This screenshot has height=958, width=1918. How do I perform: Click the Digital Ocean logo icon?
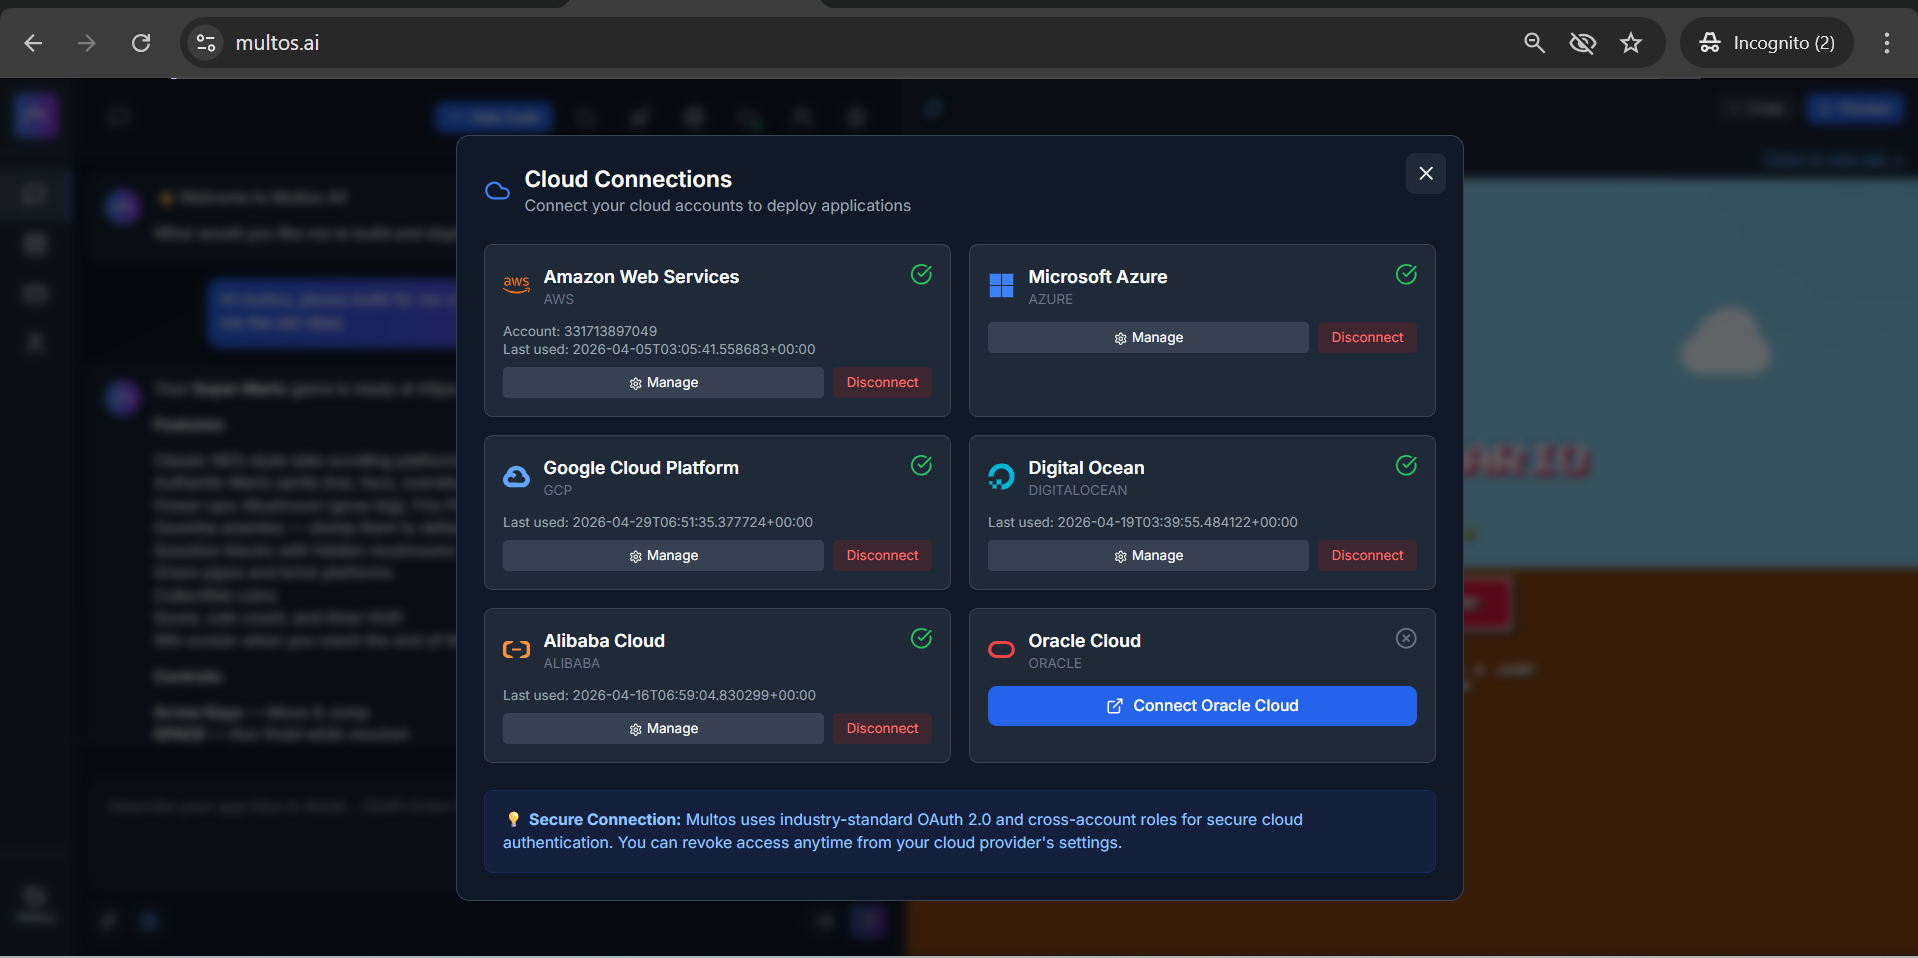(1001, 477)
